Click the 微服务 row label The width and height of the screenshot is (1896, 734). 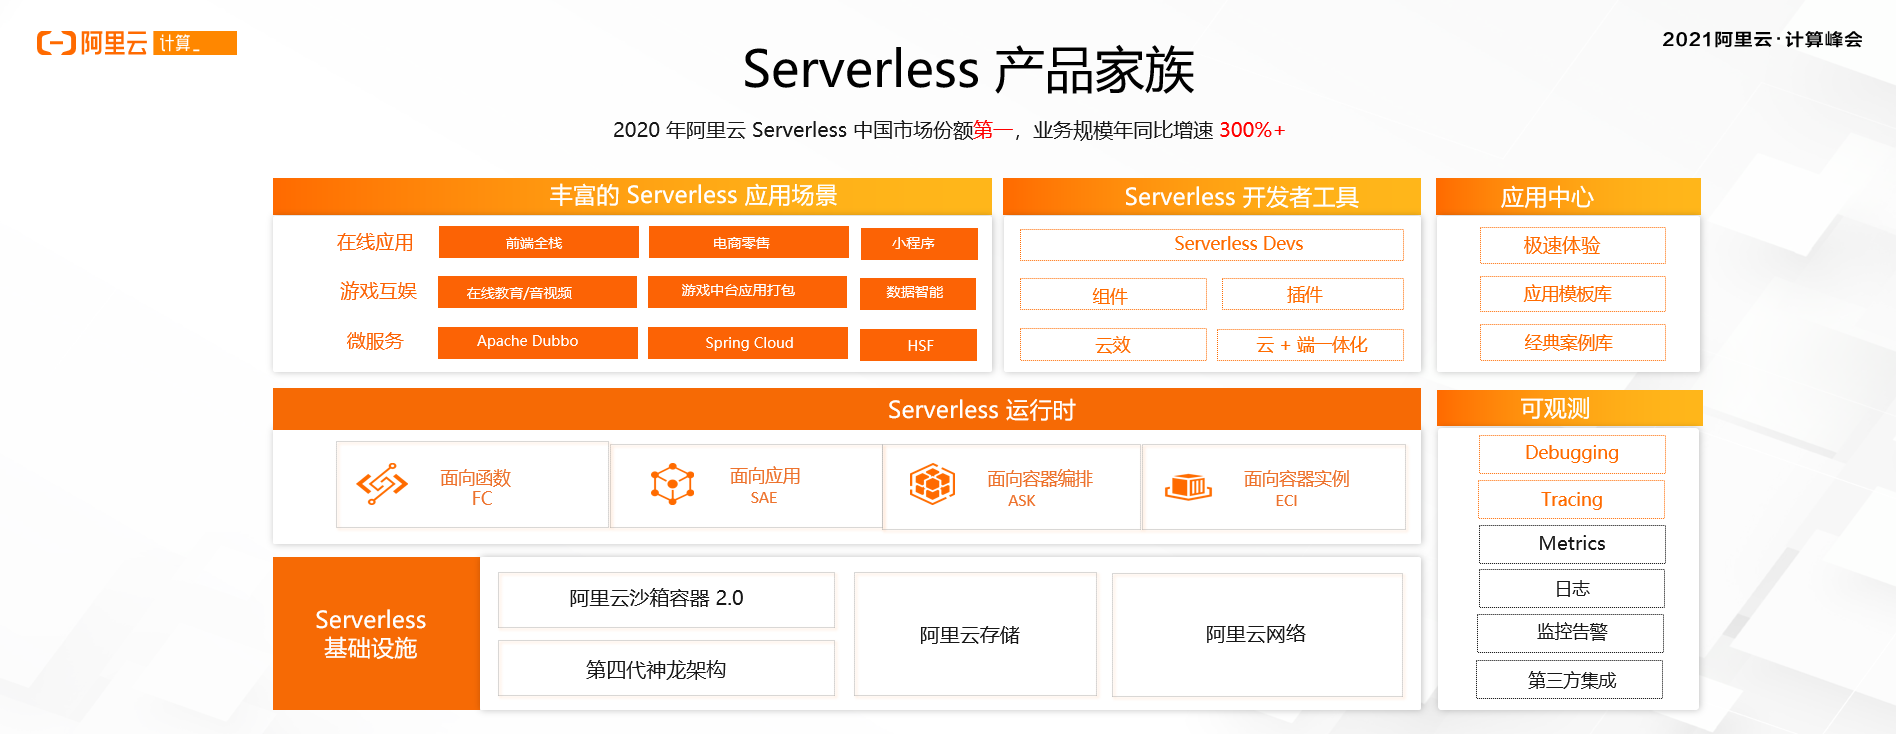[x=375, y=341]
